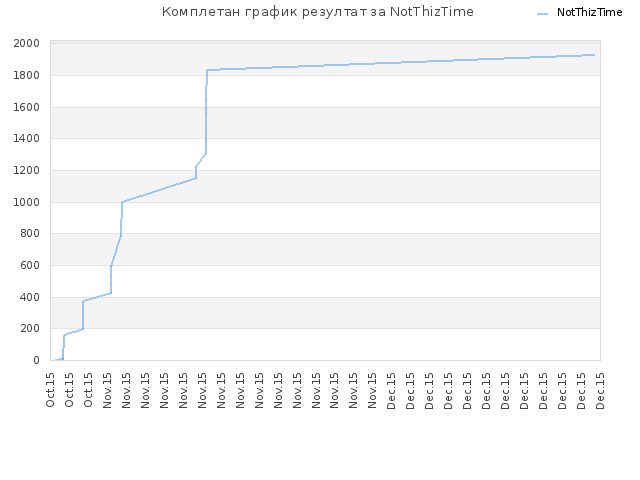This screenshot has width=640, height=480.
Task: Click the 200 y-axis label
Action: [x=30, y=328]
